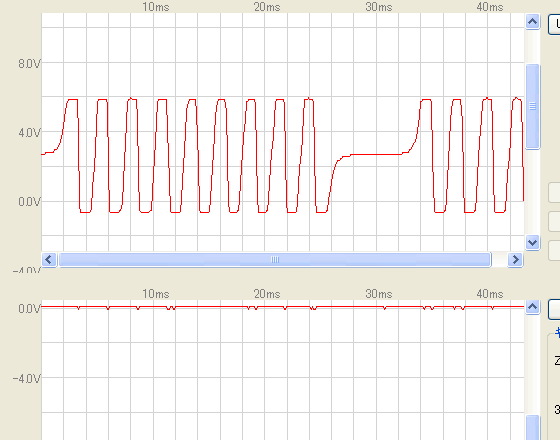The image size is (560, 440).
Task: Click the 10ms time label above upper graph
Action: [156, 7]
